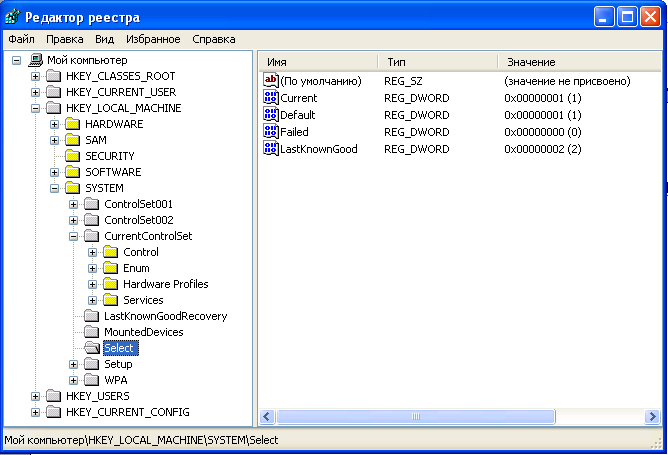Screen dimensions: 668x455
Task: Click the status bar registry path
Action: (x=141, y=440)
